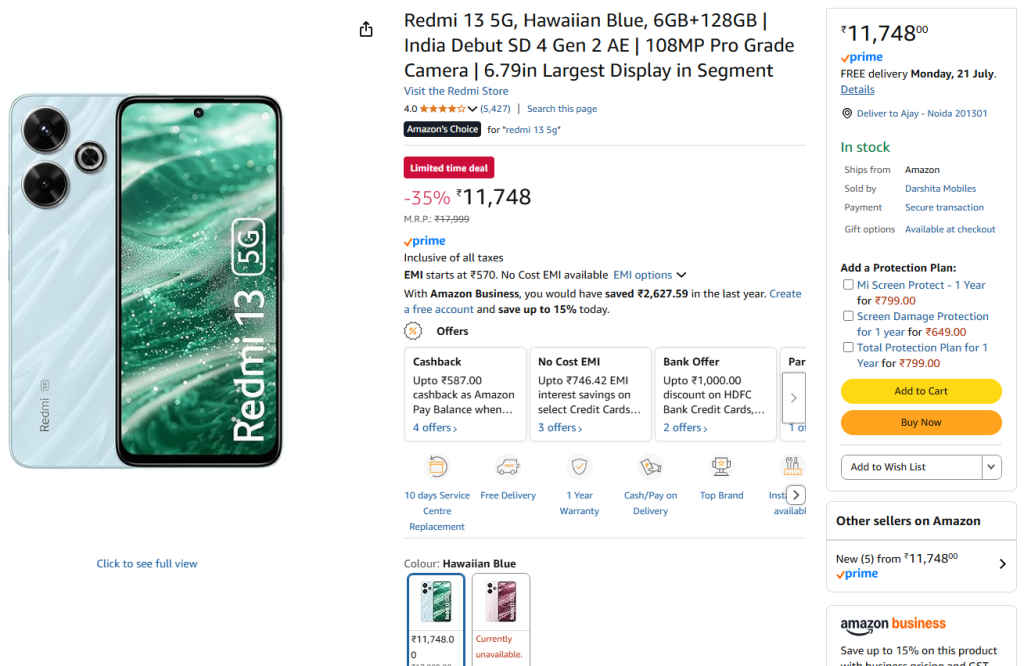
Task: Click the 1 Year Warranty shield icon
Action: pyautogui.click(x=579, y=466)
